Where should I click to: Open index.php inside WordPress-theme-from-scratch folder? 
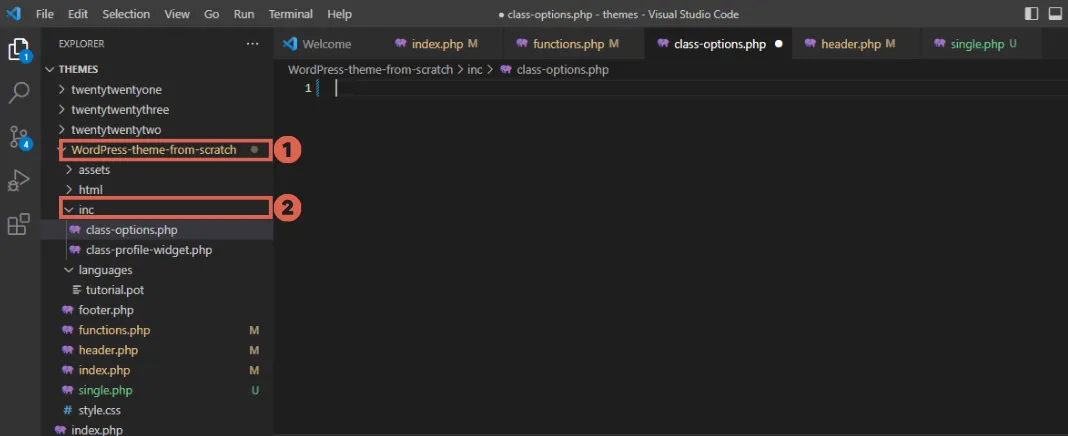(157, 370)
